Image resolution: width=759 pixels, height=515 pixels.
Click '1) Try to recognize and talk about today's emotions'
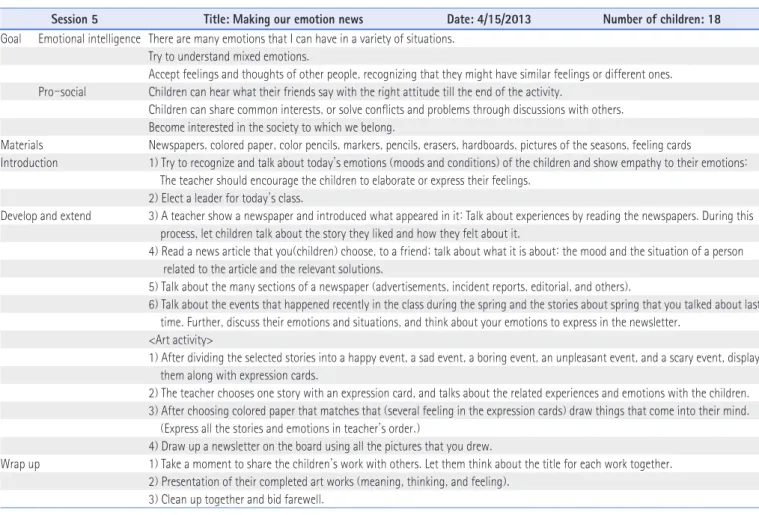pos(448,163)
